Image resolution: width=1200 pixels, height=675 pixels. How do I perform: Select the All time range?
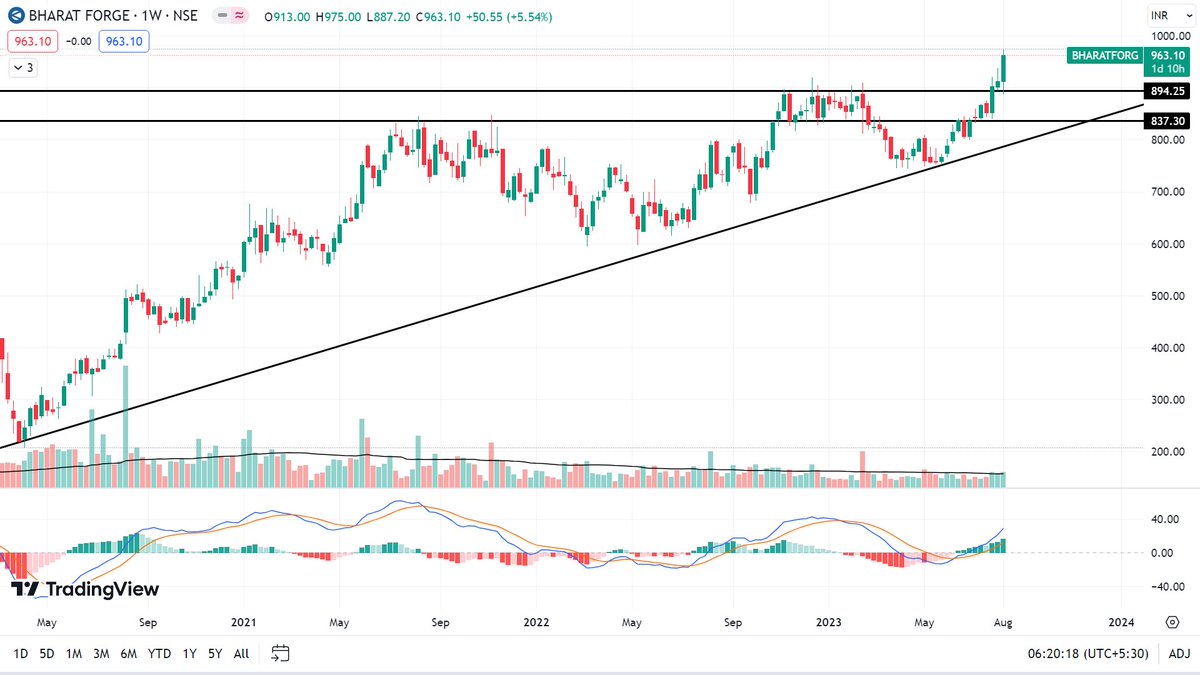241,653
